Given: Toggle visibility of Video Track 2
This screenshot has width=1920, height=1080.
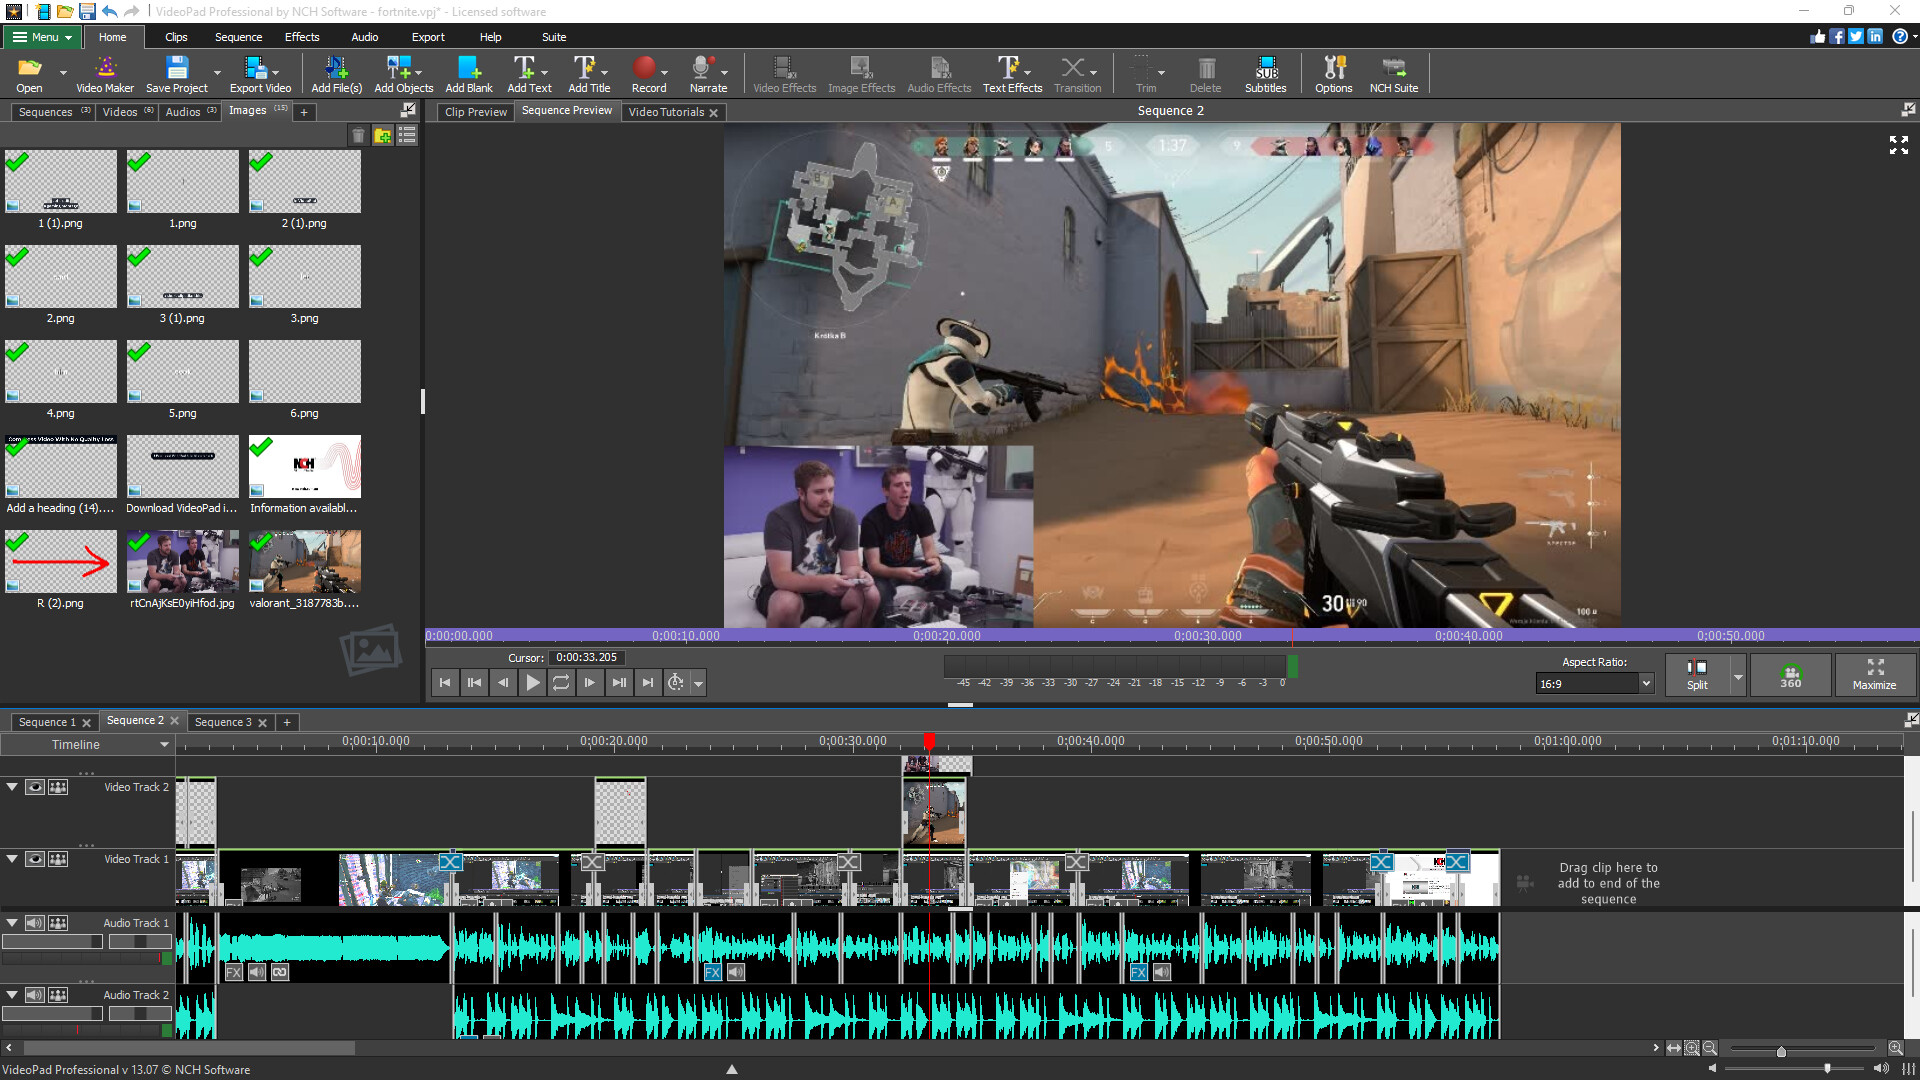Looking at the screenshot, I should coord(33,786).
